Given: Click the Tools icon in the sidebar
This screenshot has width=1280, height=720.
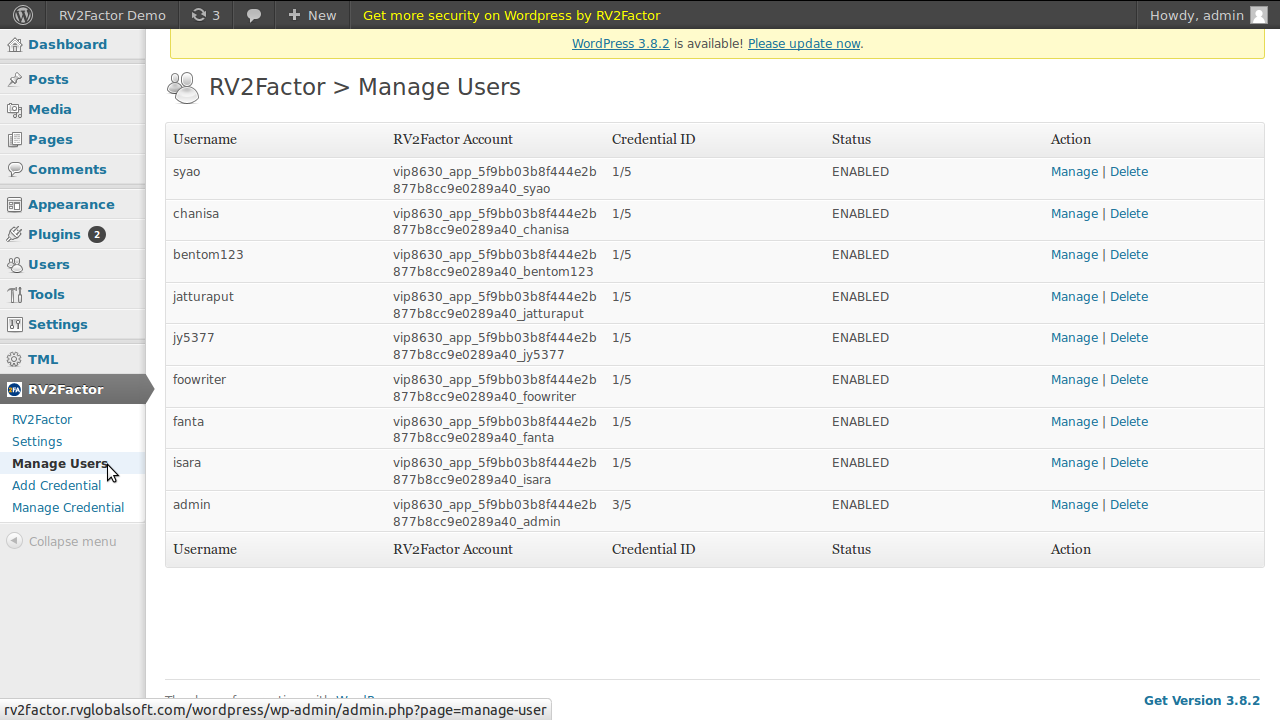Looking at the screenshot, I should (x=15, y=294).
